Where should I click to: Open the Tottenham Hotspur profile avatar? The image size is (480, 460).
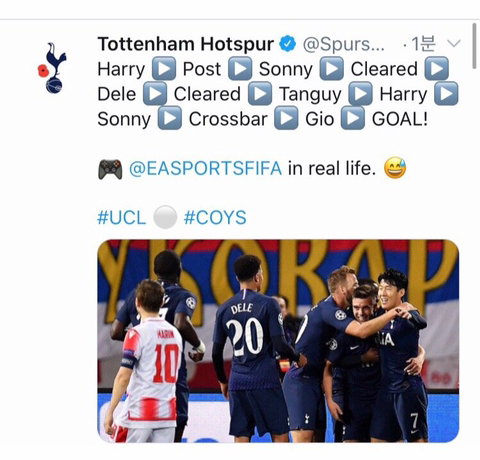click(52, 68)
